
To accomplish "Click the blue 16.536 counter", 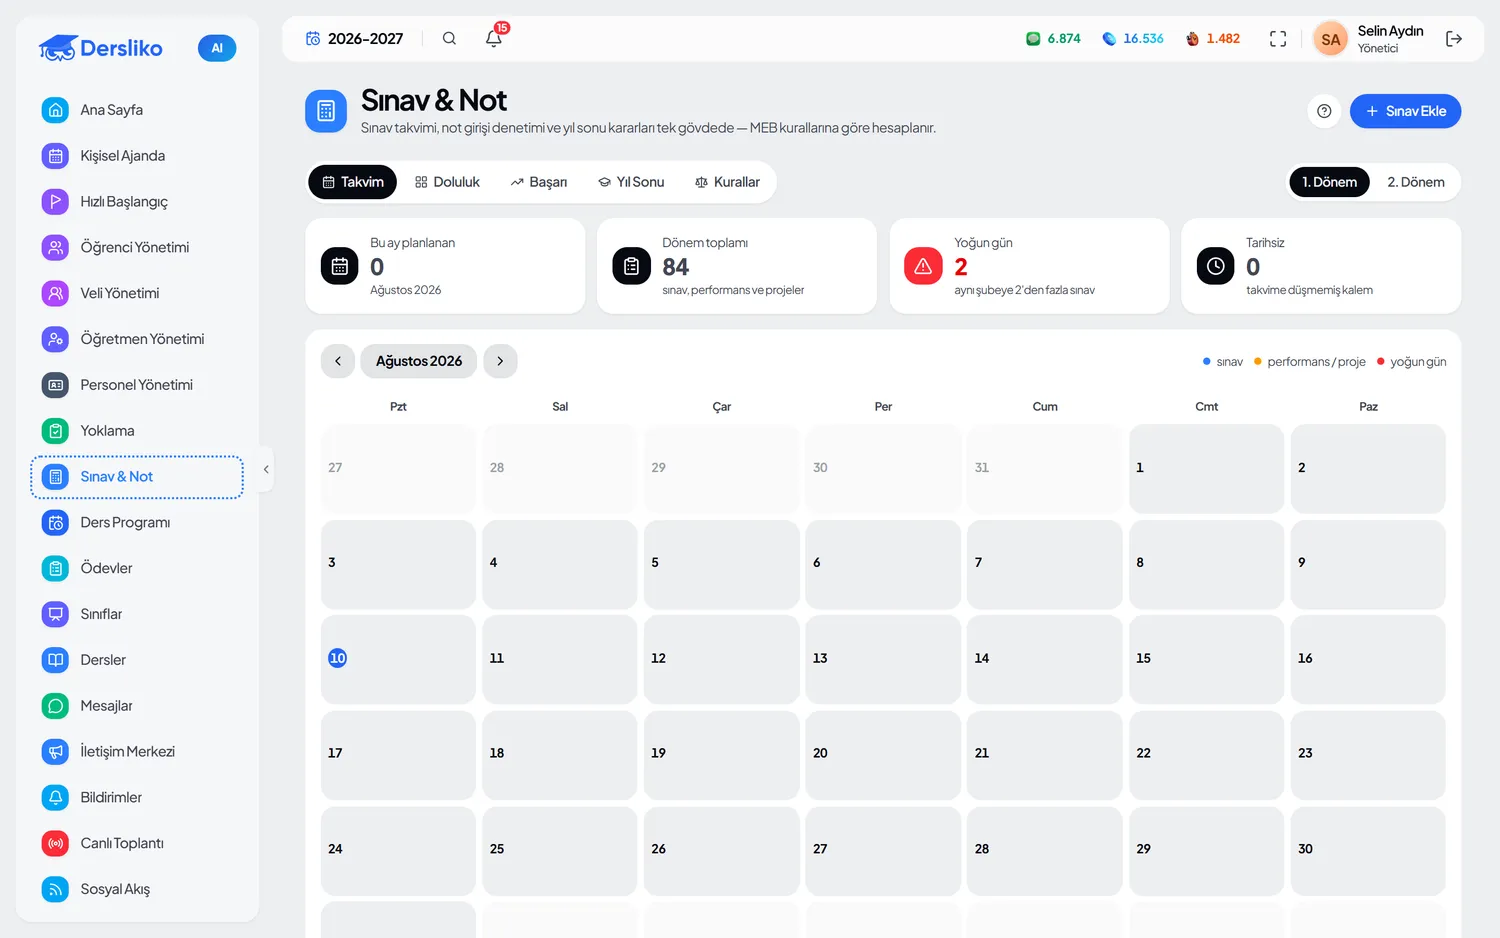I will (x=1133, y=39).
